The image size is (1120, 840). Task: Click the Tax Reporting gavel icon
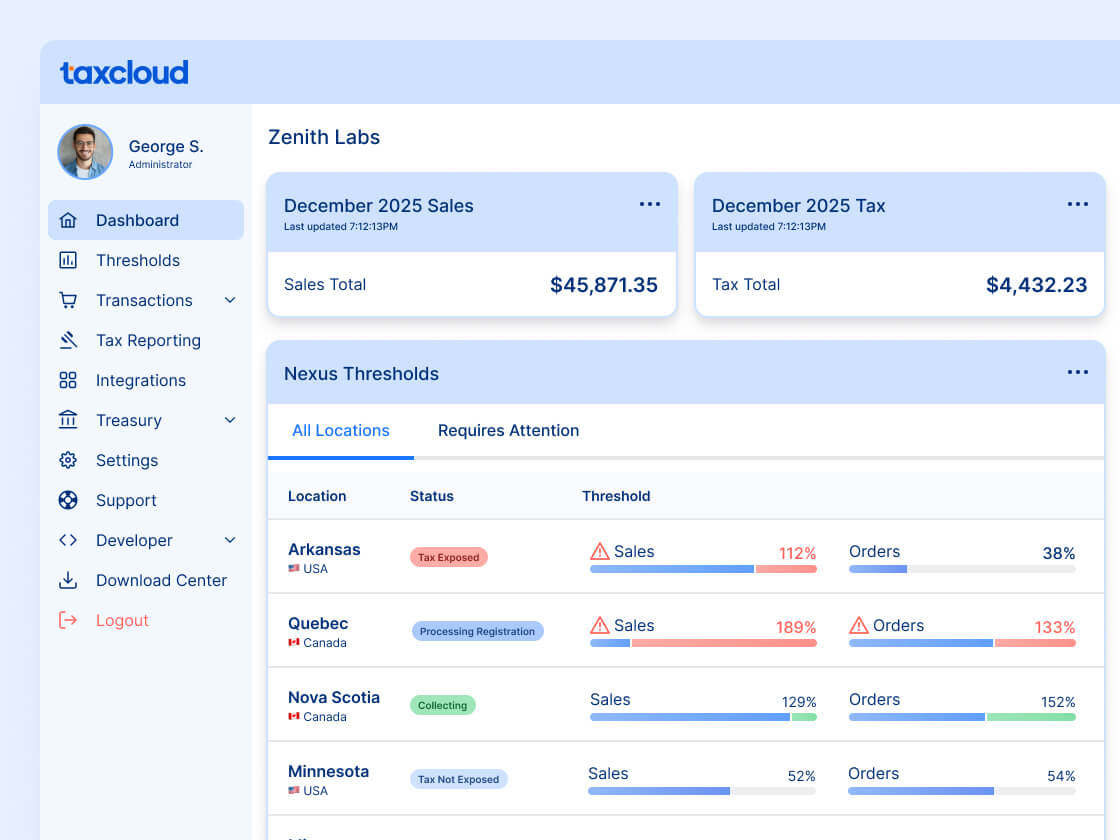point(68,340)
